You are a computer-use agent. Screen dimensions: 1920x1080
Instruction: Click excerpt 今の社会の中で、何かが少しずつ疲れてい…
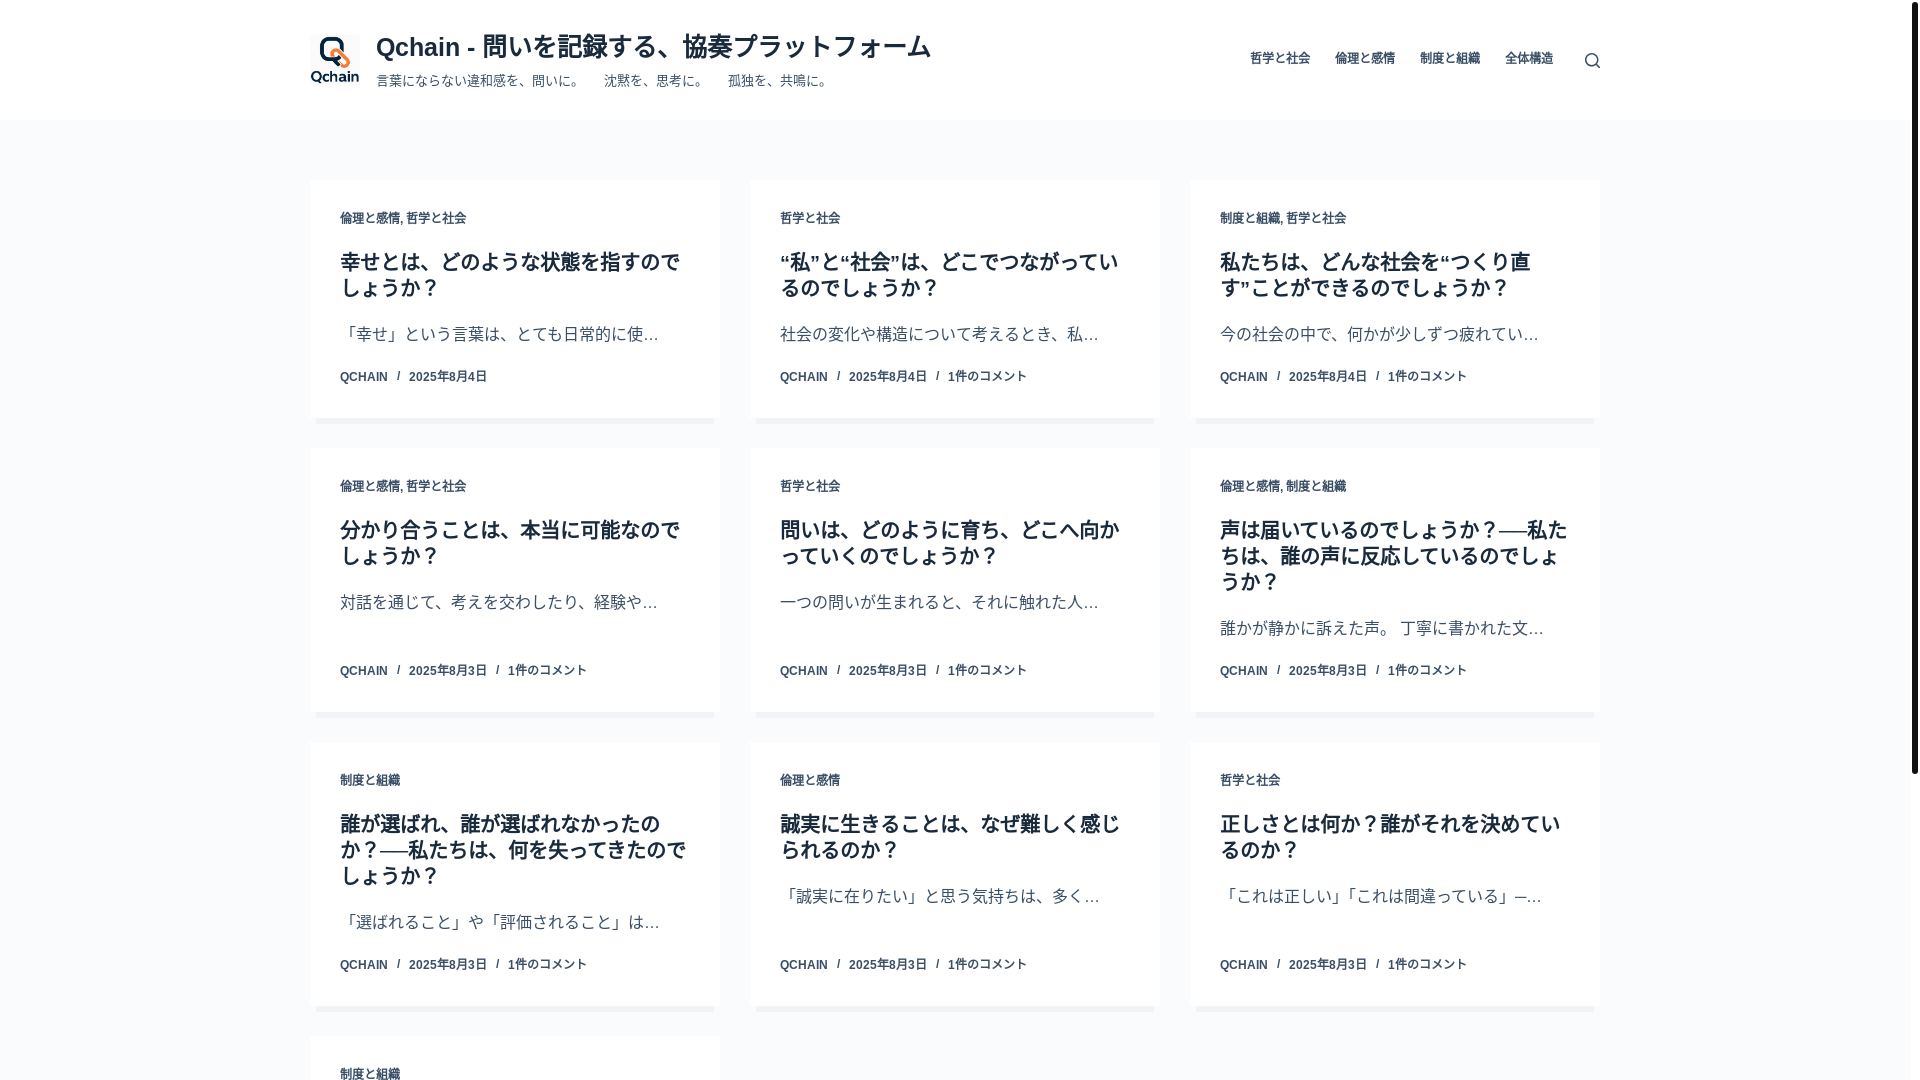[1379, 334]
